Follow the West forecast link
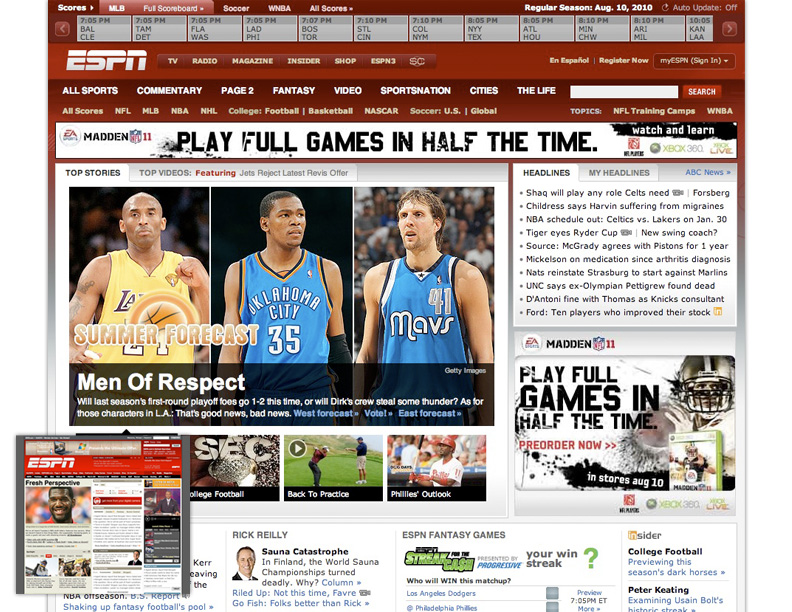792x612 pixels. pyautogui.click(x=326, y=413)
